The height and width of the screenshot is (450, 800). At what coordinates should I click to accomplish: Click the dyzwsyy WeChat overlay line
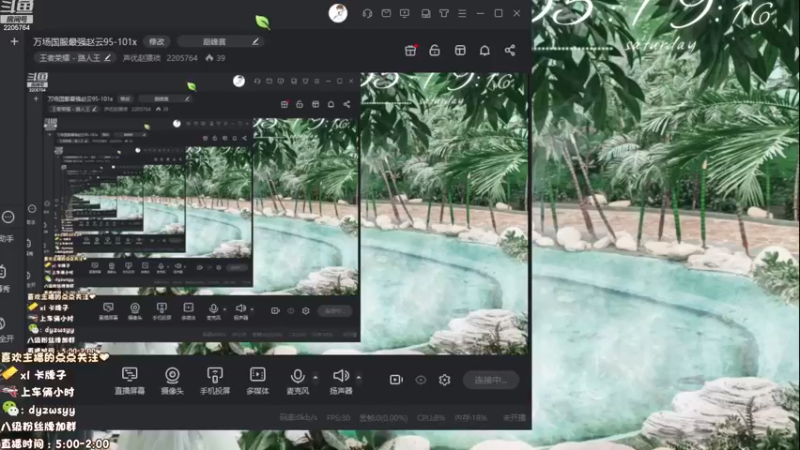[x=38, y=409]
